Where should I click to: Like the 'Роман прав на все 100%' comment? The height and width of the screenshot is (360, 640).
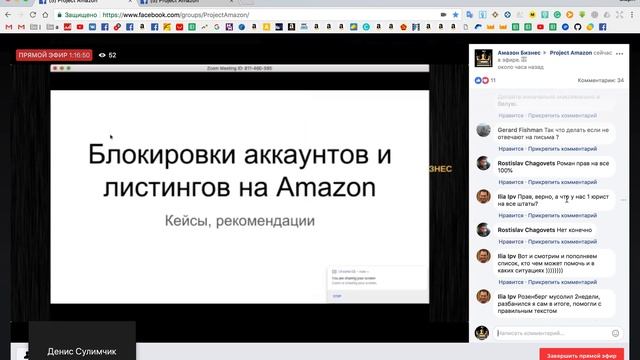(x=511, y=182)
